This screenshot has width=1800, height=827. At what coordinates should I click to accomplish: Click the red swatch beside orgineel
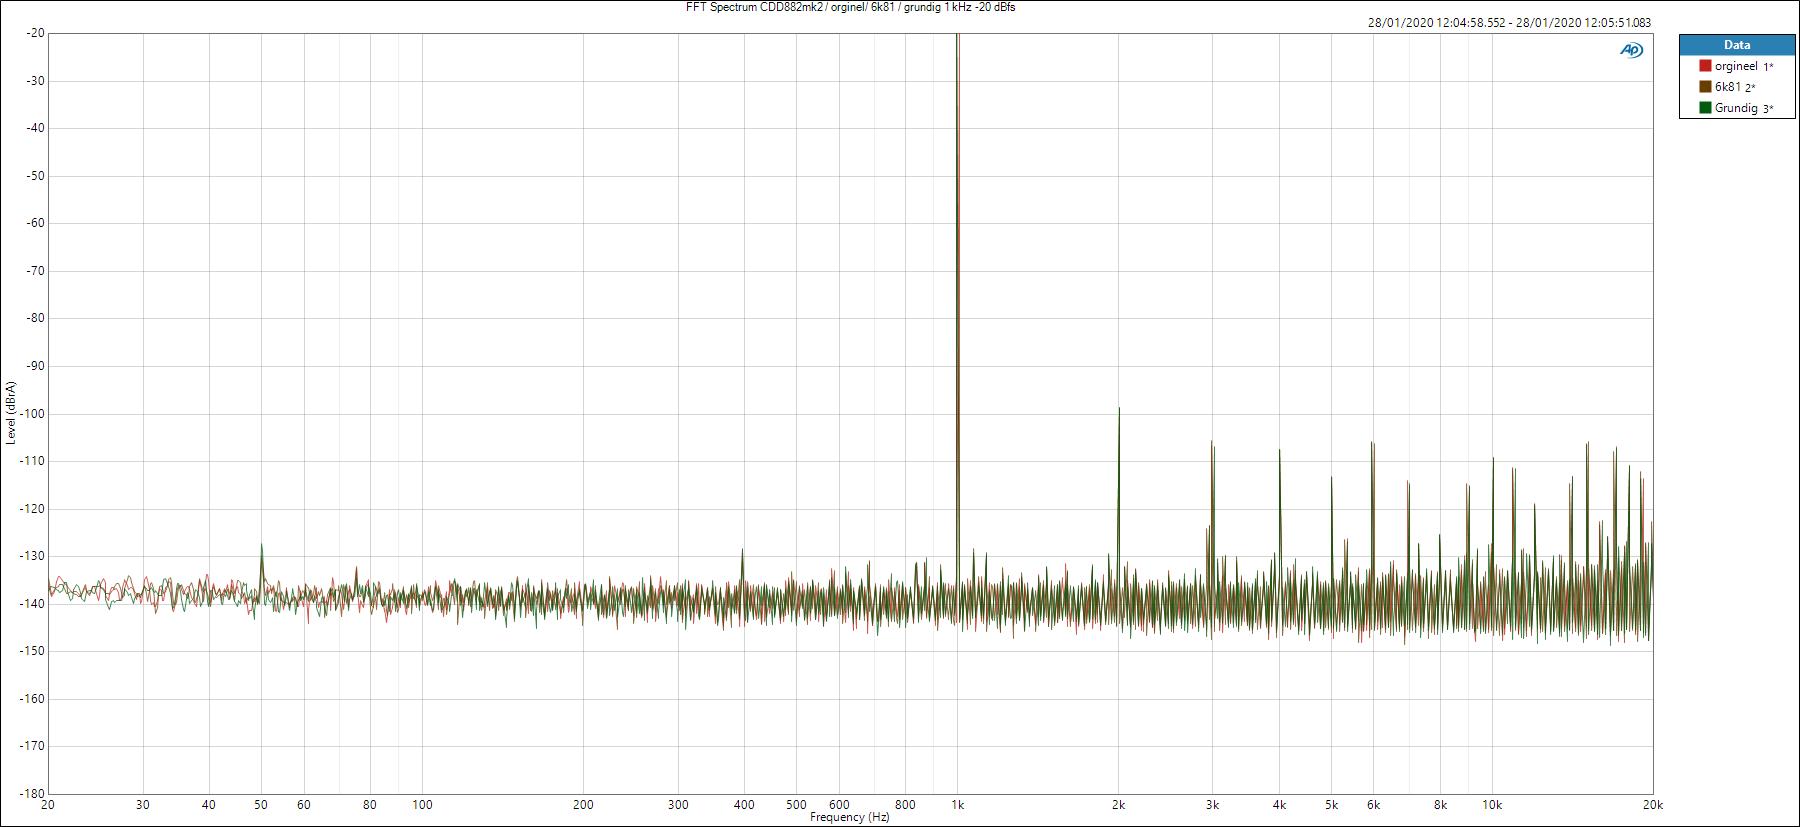click(1705, 66)
